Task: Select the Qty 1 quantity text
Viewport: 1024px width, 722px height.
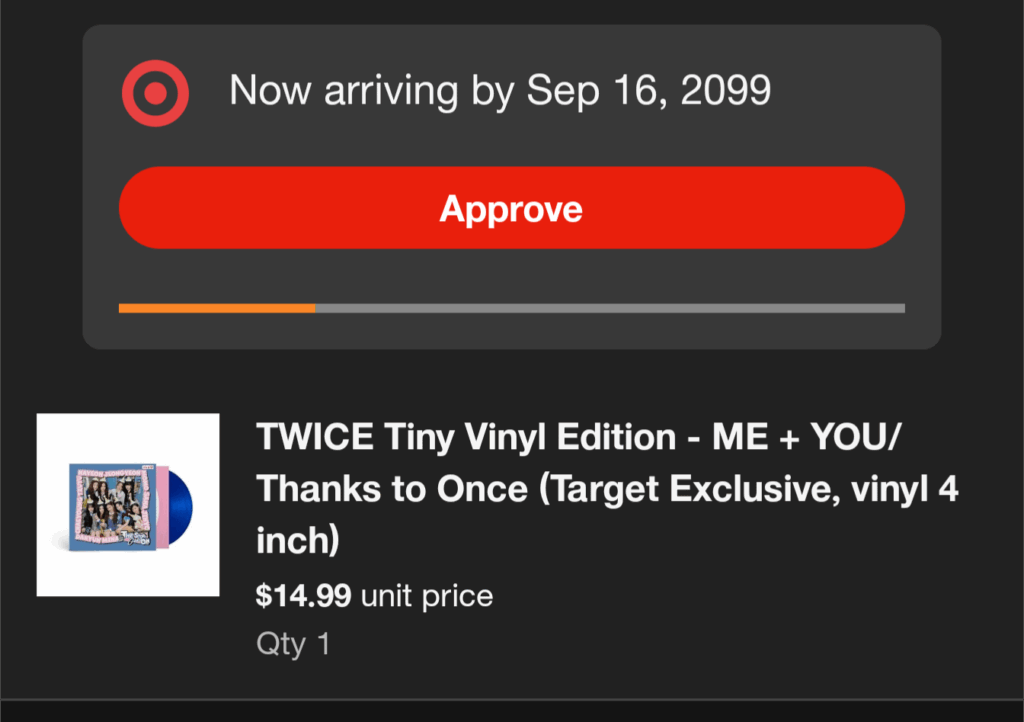Action: click(x=293, y=643)
